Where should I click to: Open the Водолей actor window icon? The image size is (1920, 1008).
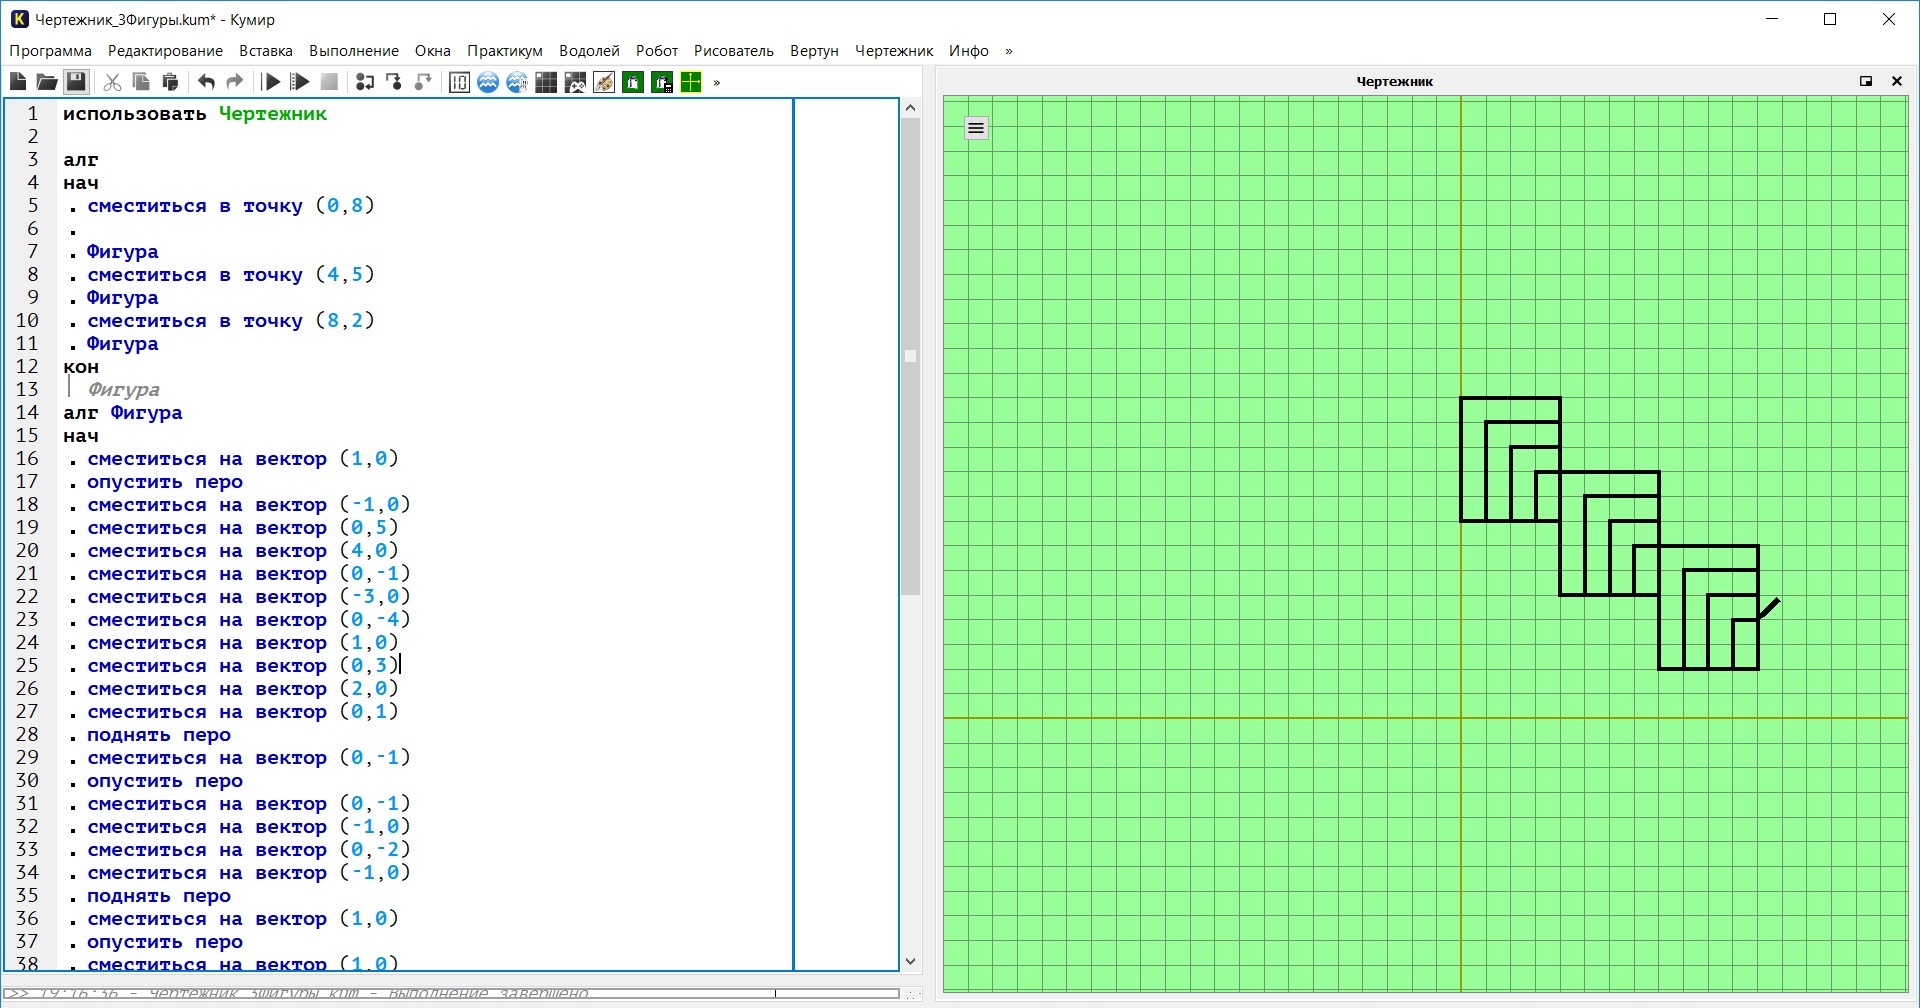tap(488, 82)
